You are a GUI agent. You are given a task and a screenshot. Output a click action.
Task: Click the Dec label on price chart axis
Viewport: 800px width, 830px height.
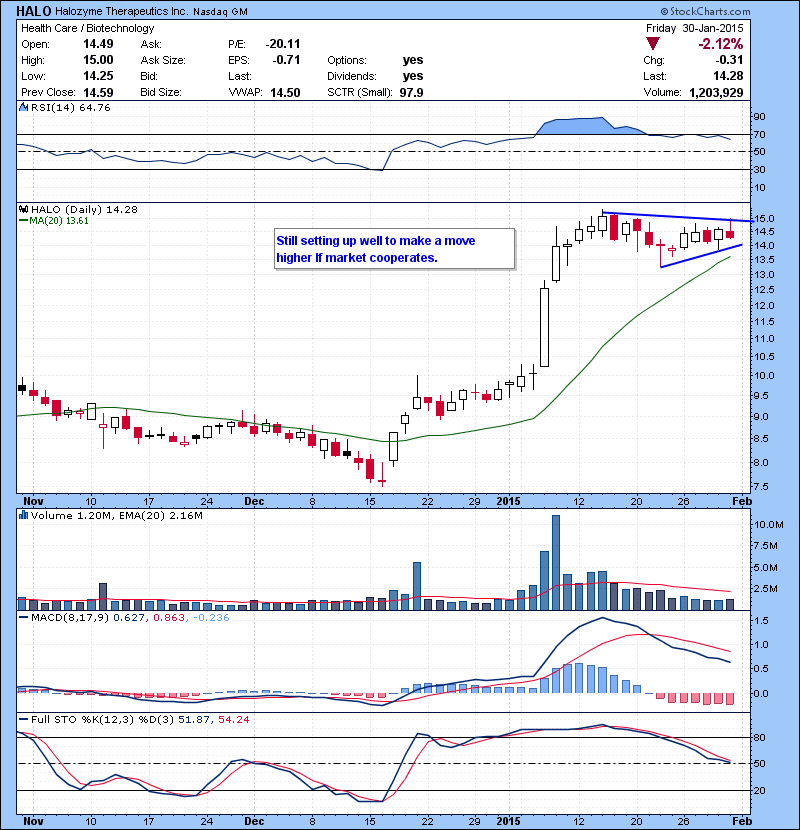coord(254,501)
